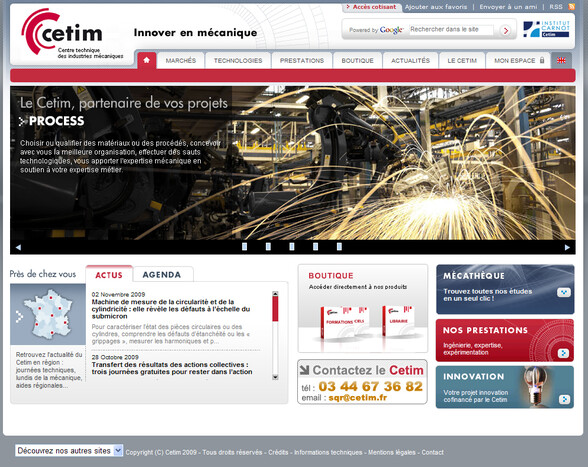This screenshot has height=467, width=588.
Task: Open Mentions légales footer link
Action: [392, 452]
